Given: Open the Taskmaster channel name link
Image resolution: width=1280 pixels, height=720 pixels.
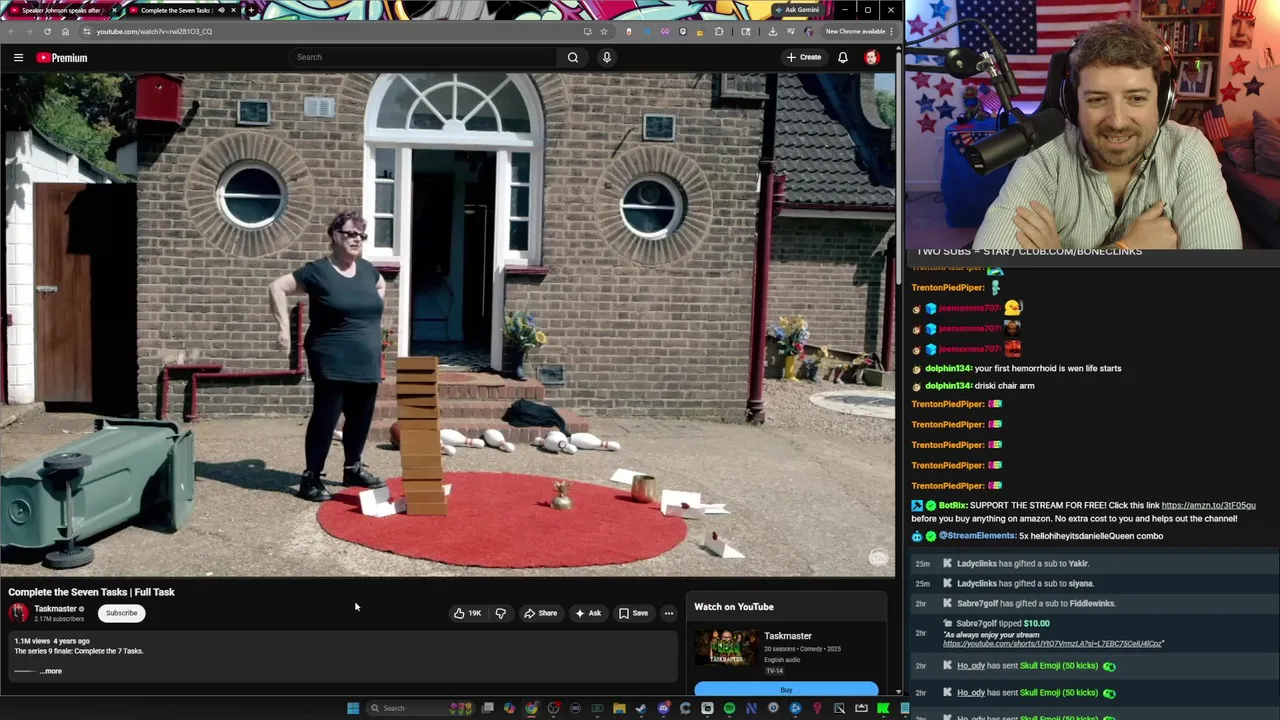Looking at the screenshot, I should [55, 608].
